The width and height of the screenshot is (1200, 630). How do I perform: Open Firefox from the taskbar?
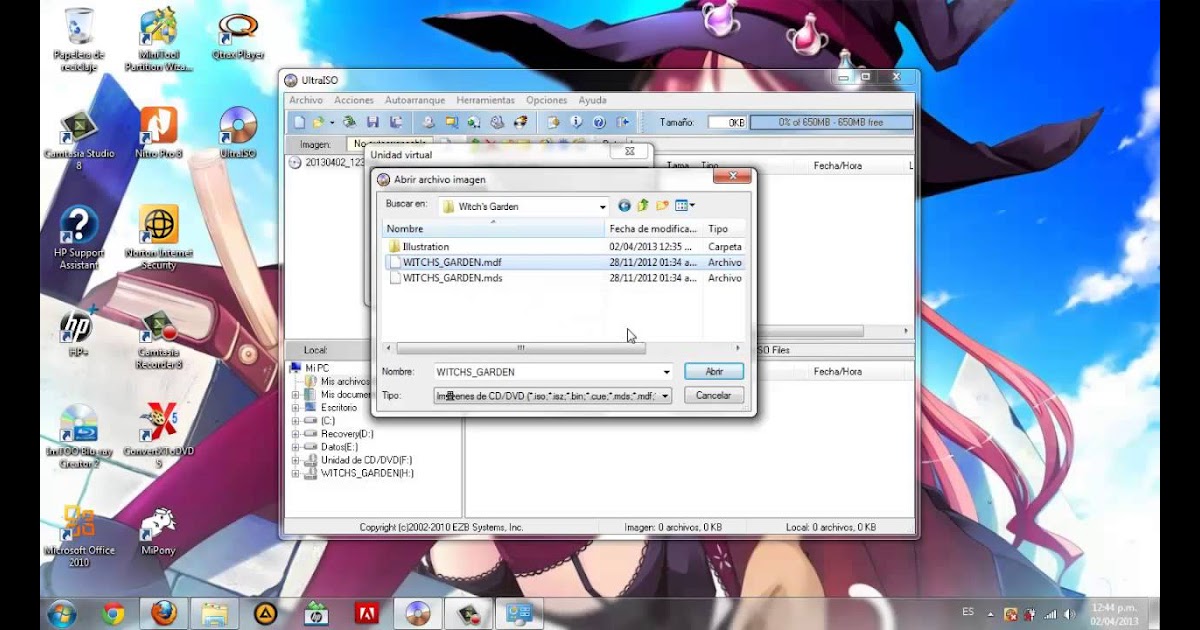tap(163, 613)
